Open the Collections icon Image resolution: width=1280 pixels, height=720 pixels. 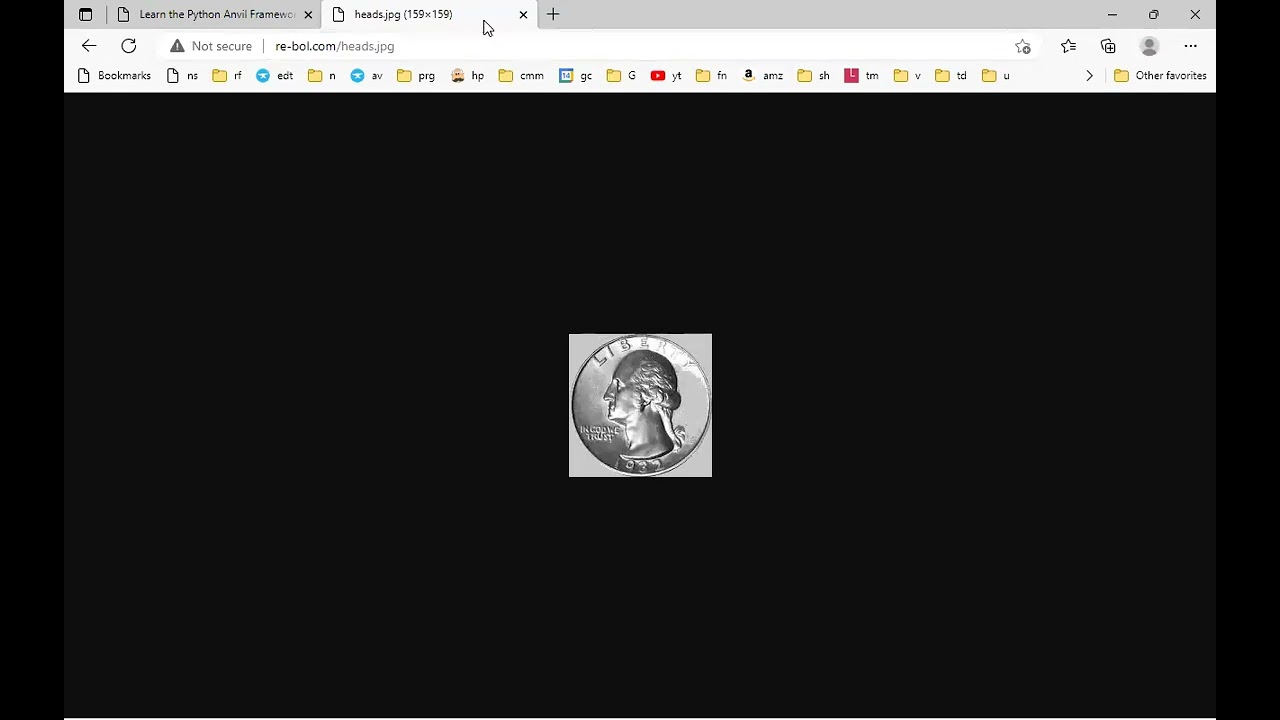pos(1108,46)
